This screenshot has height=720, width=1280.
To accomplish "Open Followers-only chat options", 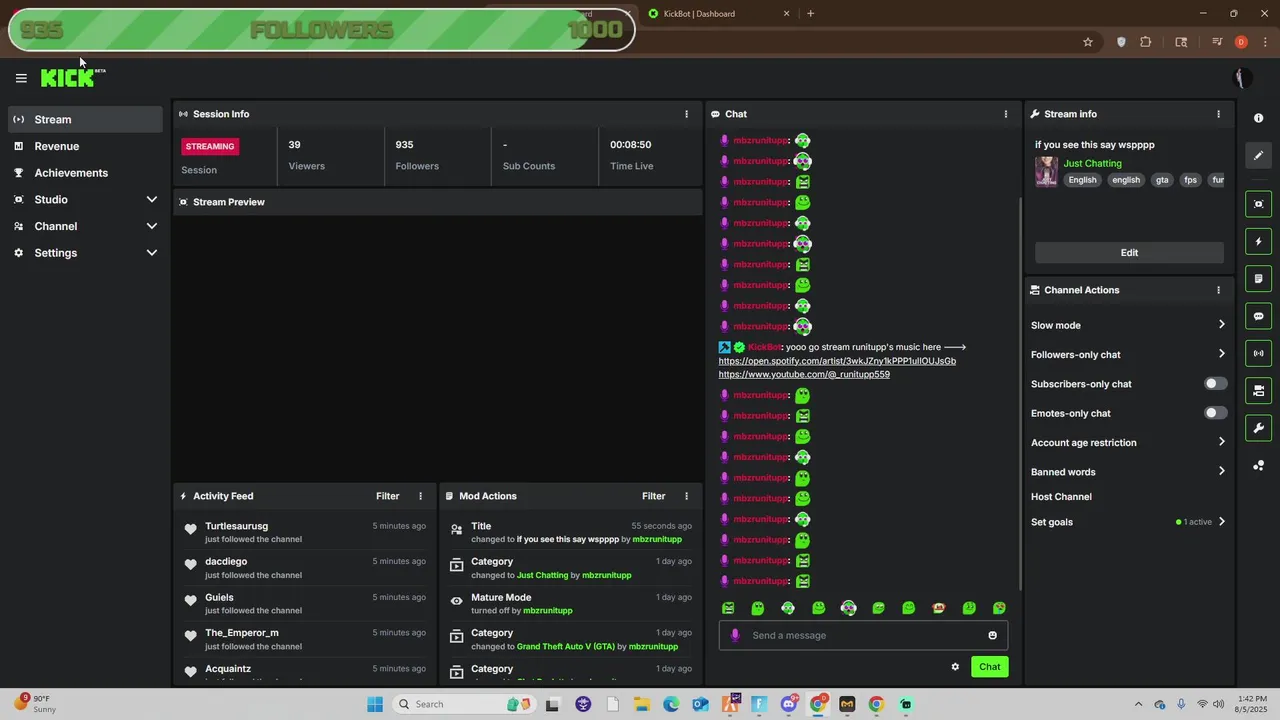I will click(x=1128, y=354).
